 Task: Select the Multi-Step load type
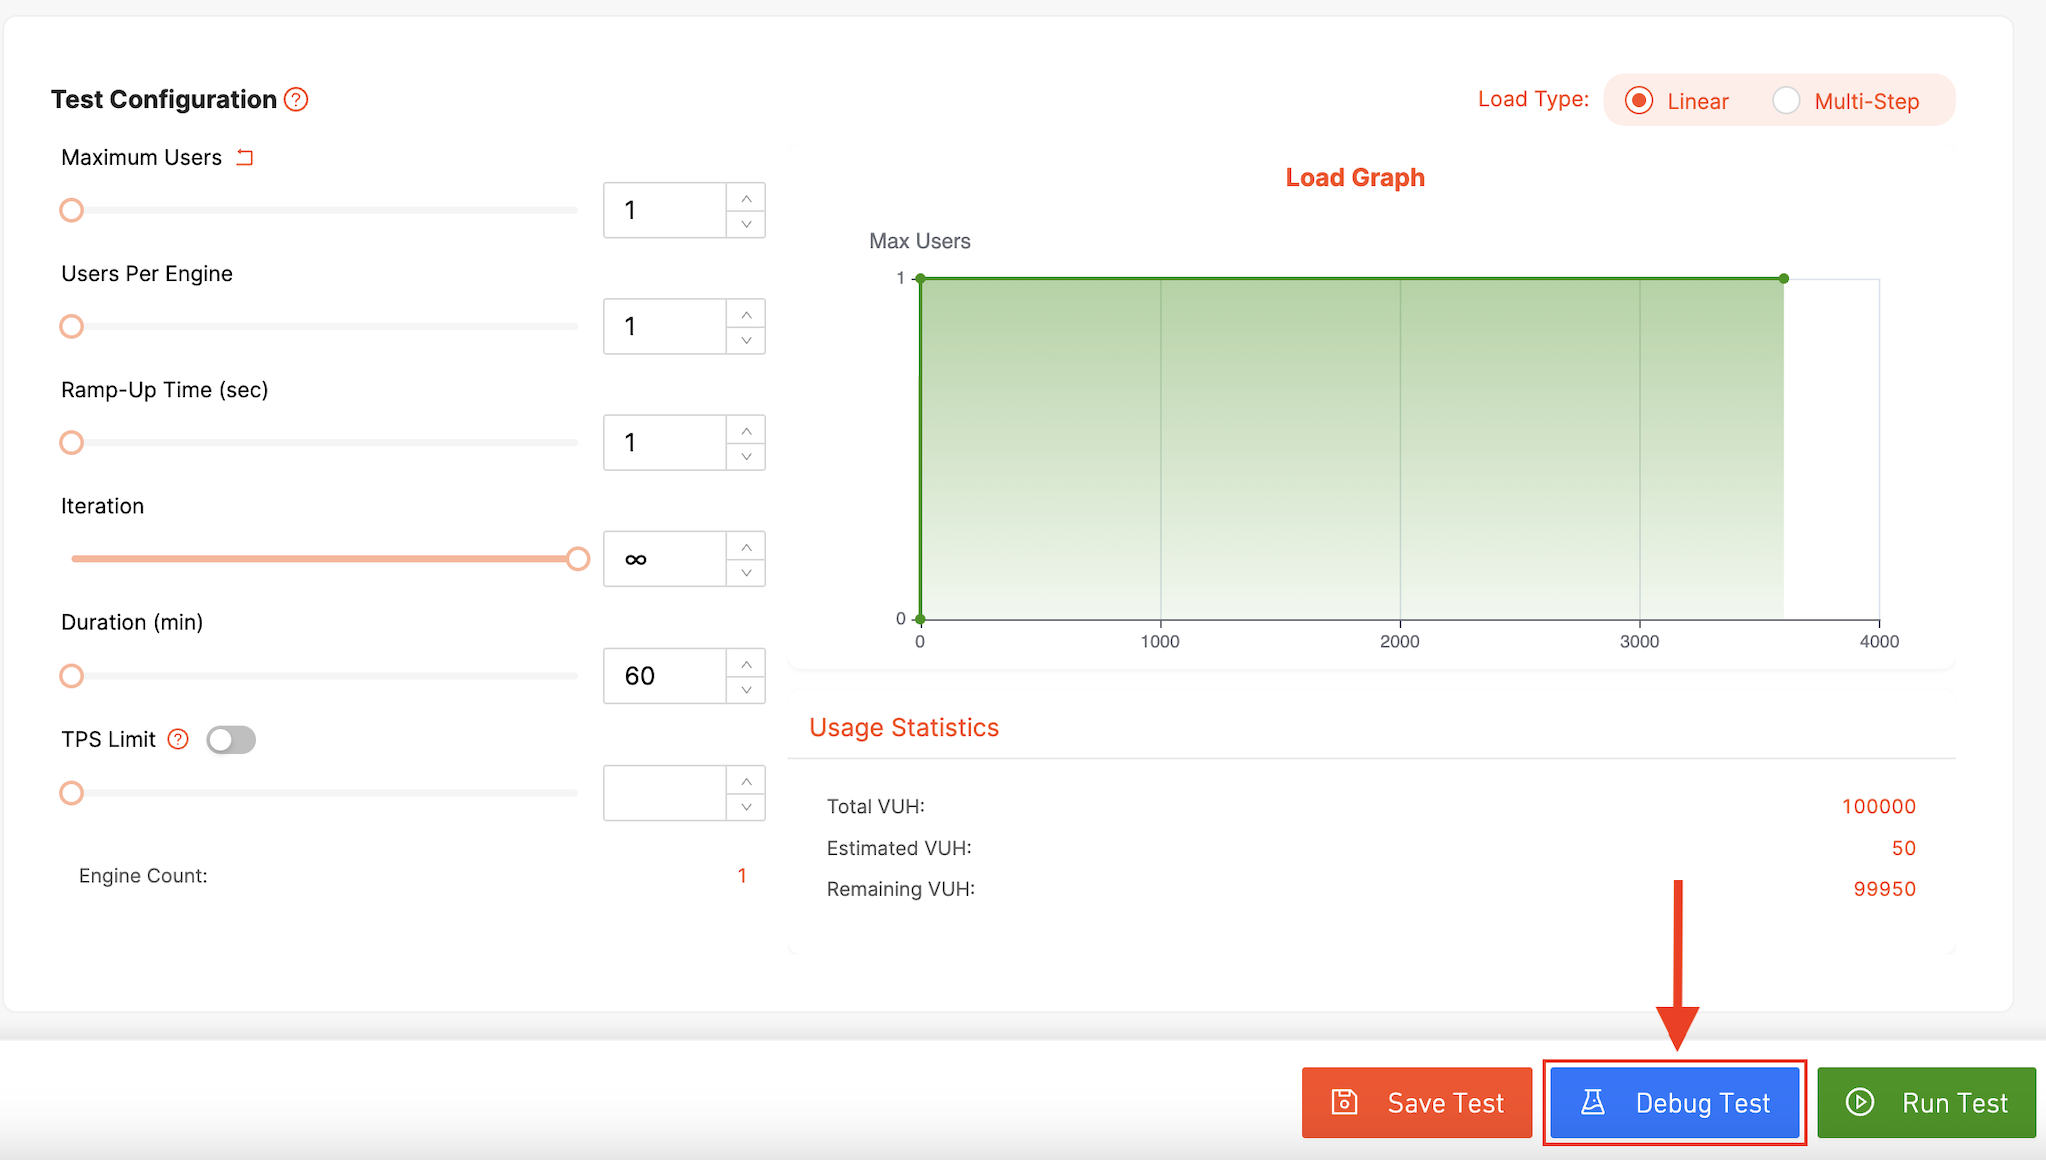pos(1786,101)
